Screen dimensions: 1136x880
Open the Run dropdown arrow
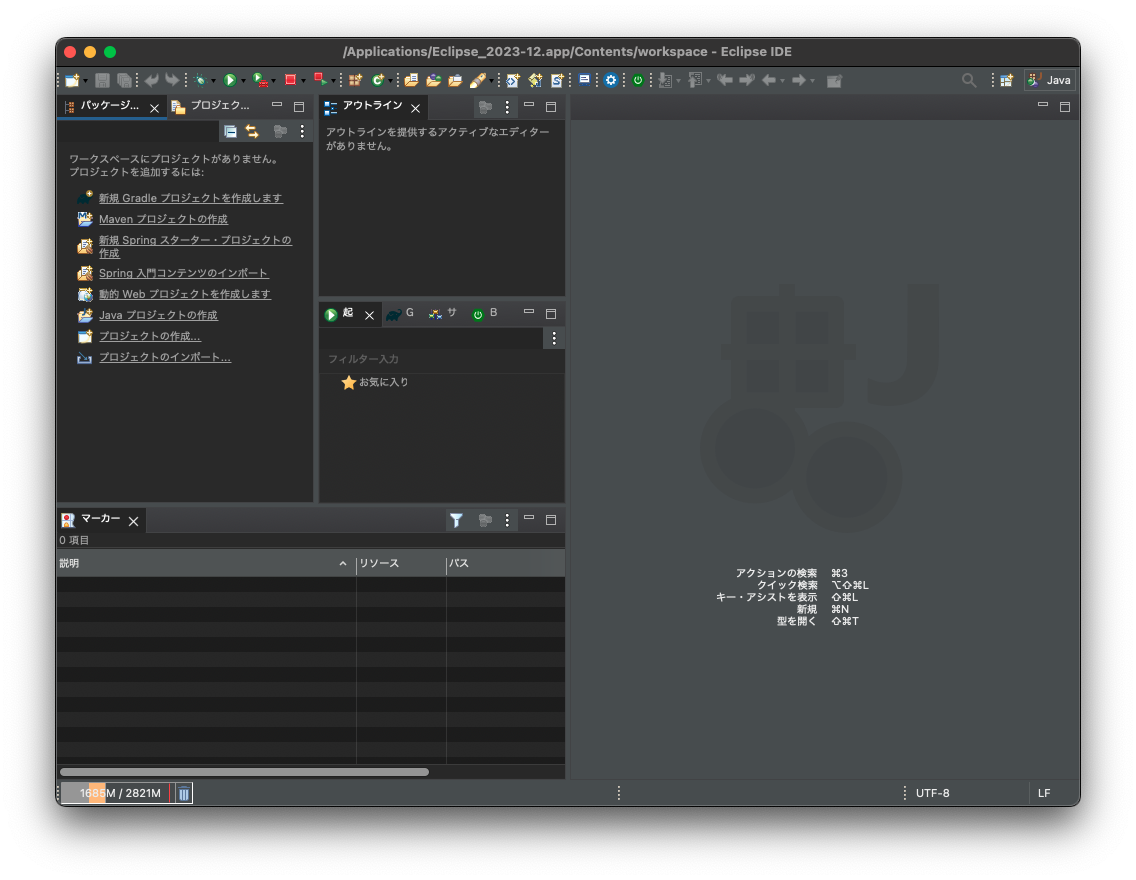pos(243,81)
